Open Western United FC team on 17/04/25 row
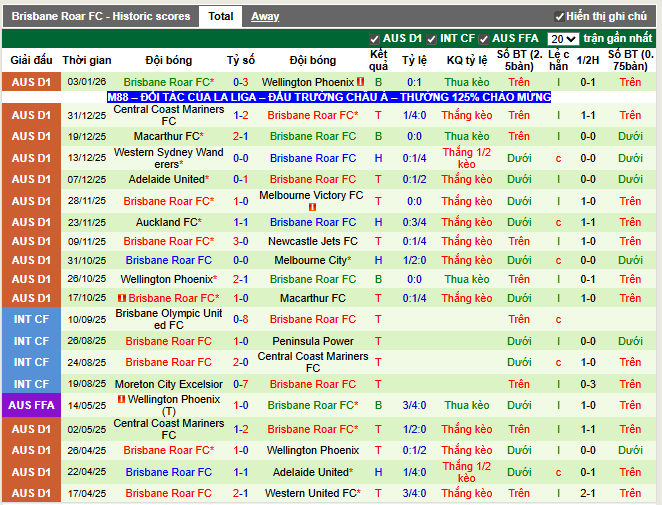Image resolution: width=662 pixels, height=505 pixels. click(310, 493)
